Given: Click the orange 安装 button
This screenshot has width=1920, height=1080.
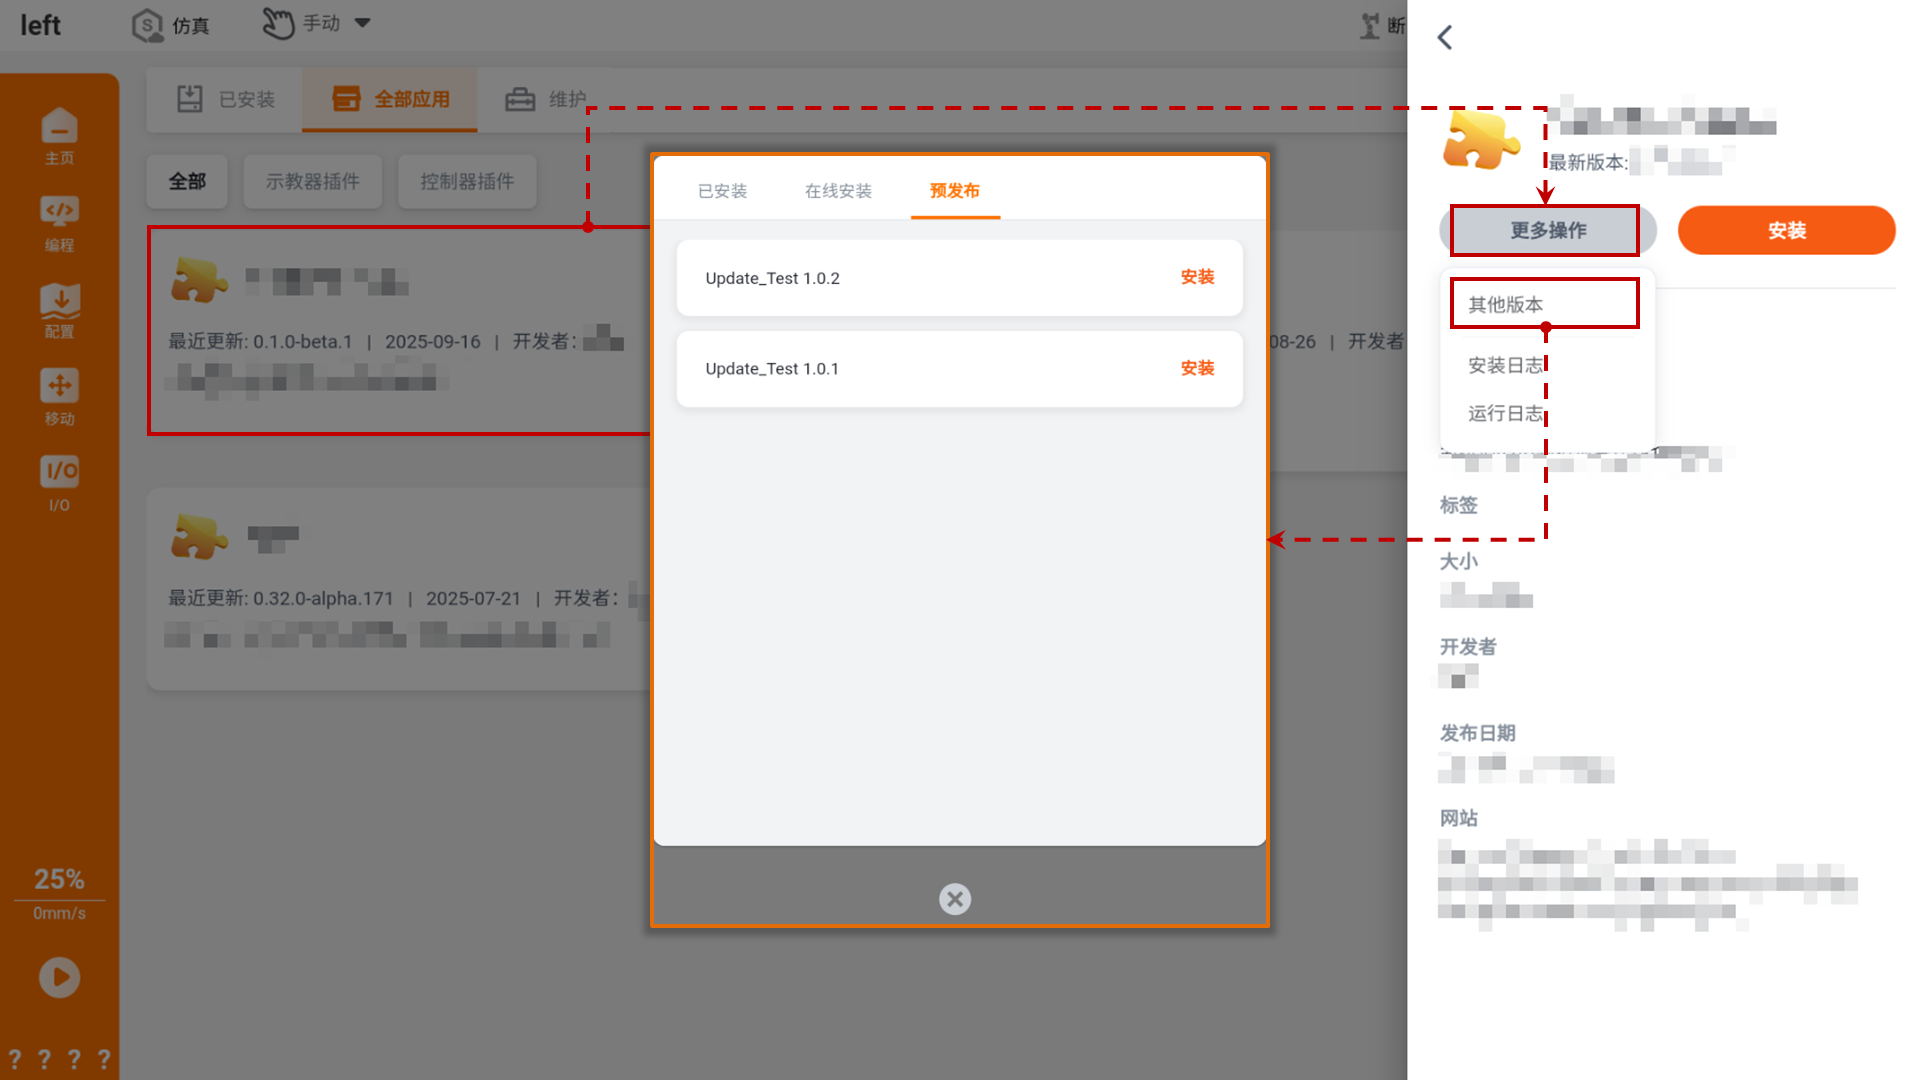Looking at the screenshot, I should point(1786,231).
